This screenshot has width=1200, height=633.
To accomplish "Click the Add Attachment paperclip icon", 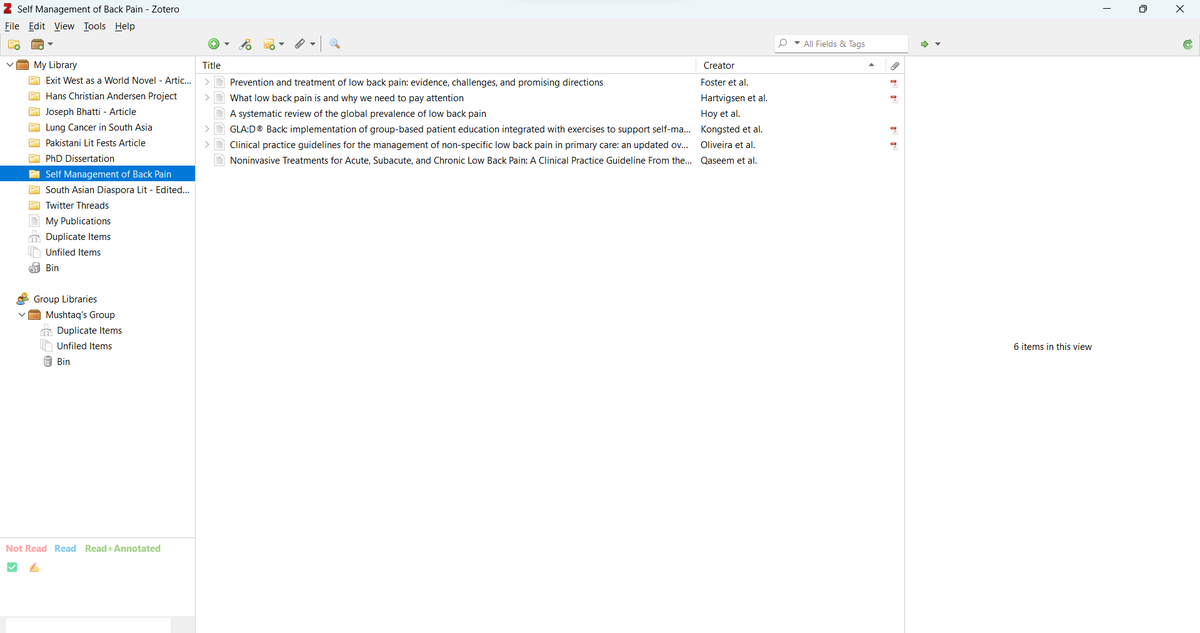I will click(x=299, y=44).
